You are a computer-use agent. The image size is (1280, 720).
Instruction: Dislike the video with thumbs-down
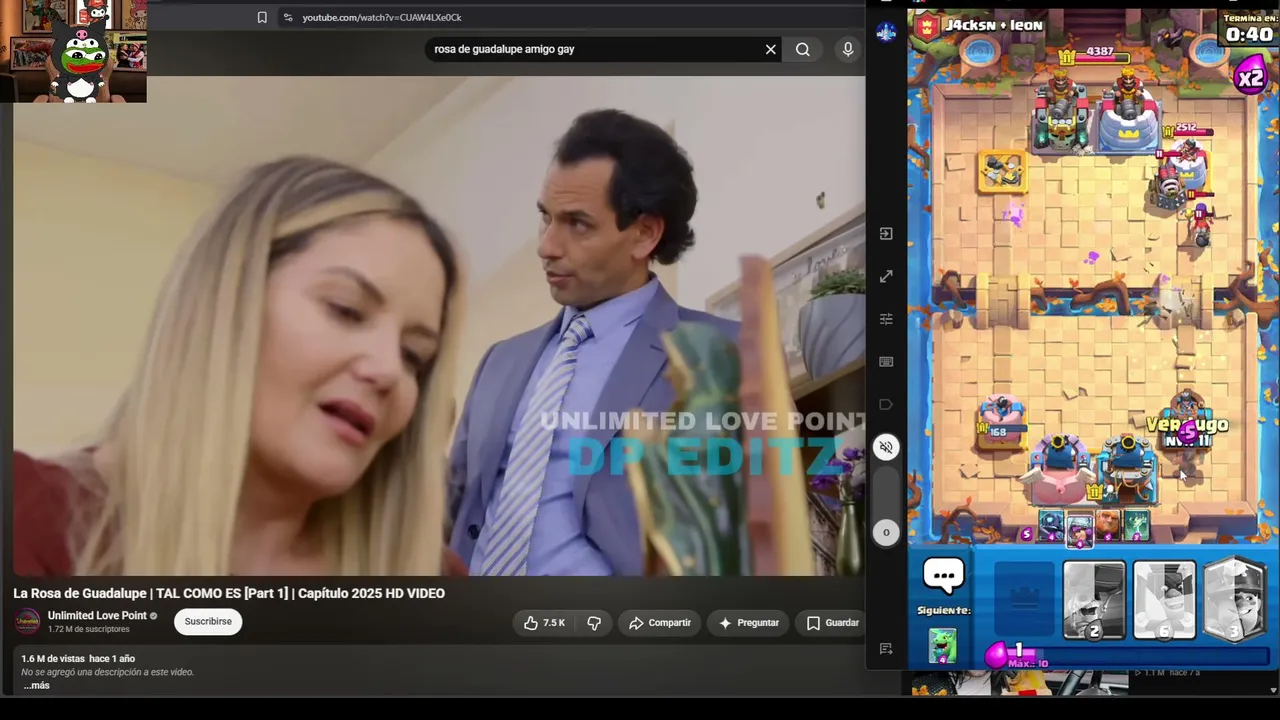click(x=594, y=623)
